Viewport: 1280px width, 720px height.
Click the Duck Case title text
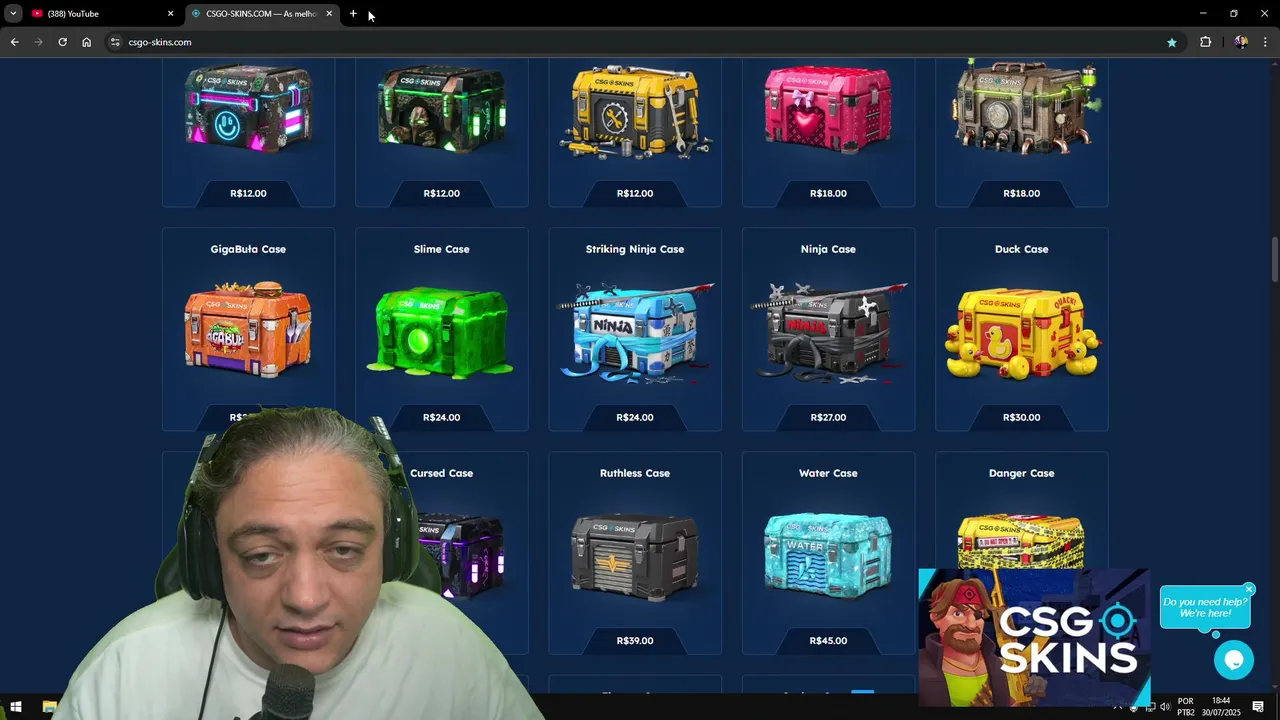coord(1021,249)
